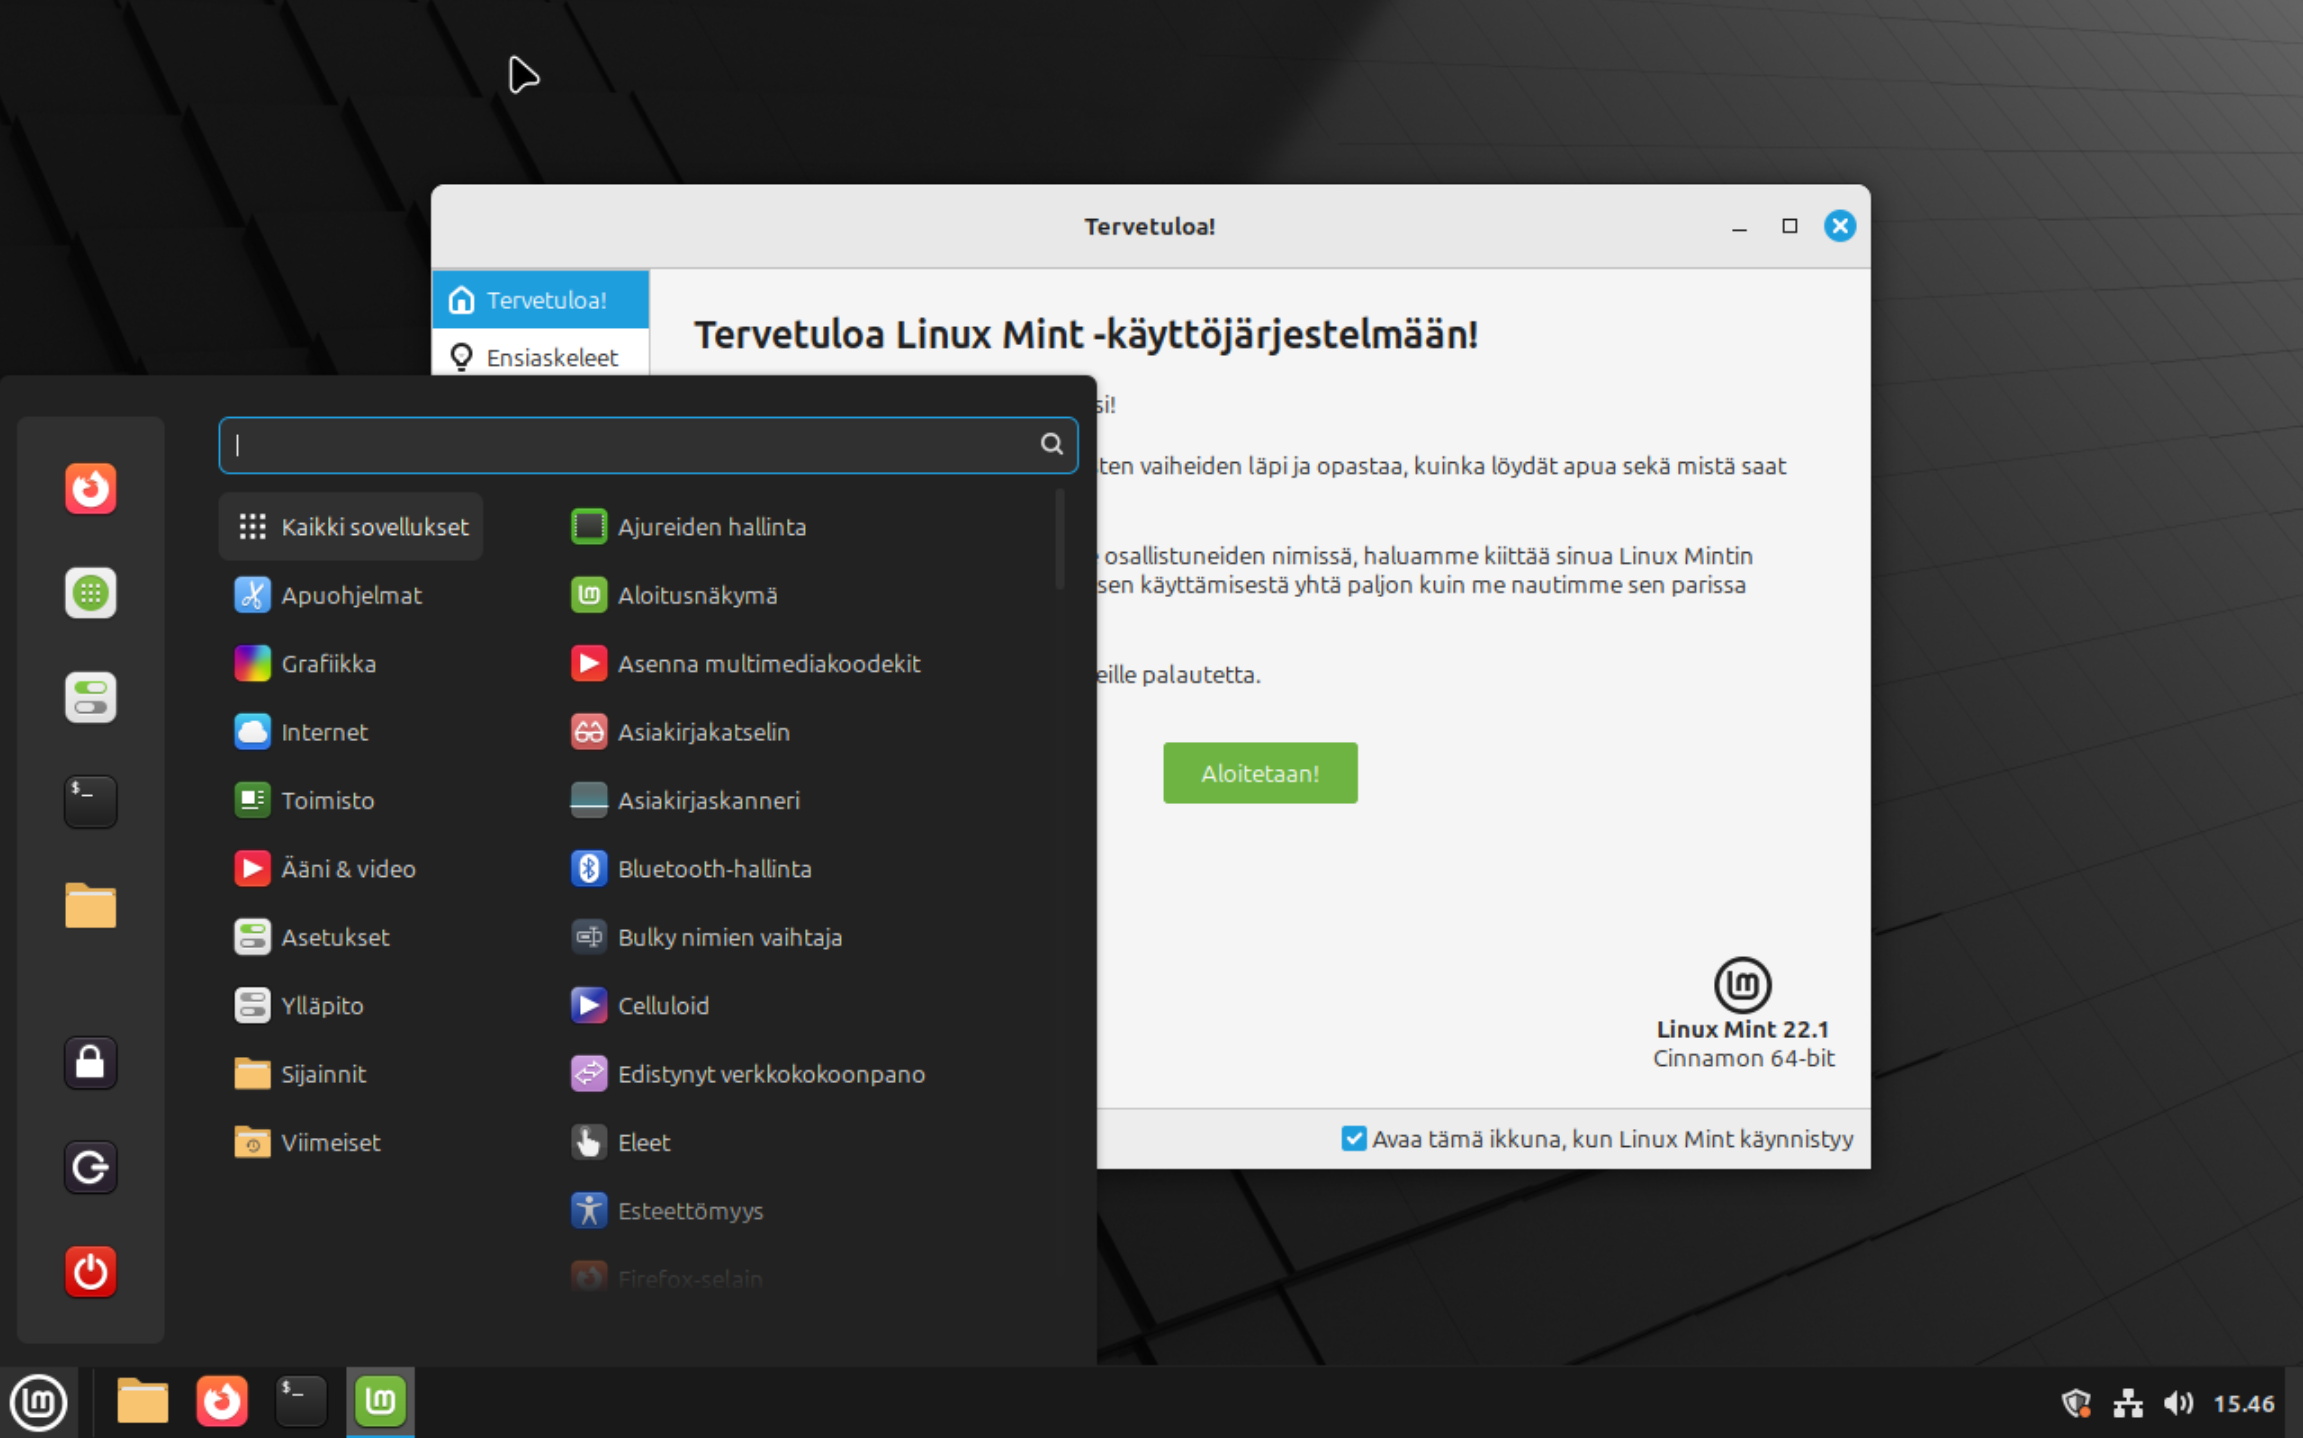Screen dimensions: 2303x1438
Task: Open Esteettömyys accessibility settings
Action: [x=805, y=1210]
